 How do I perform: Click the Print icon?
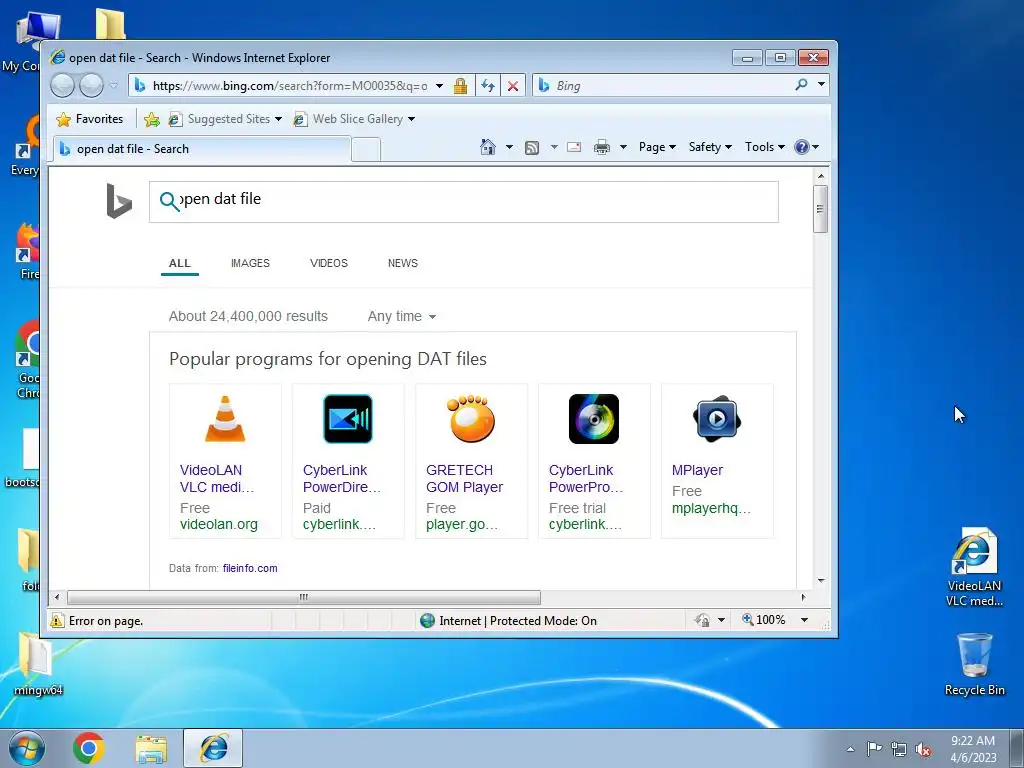click(601, 147)
